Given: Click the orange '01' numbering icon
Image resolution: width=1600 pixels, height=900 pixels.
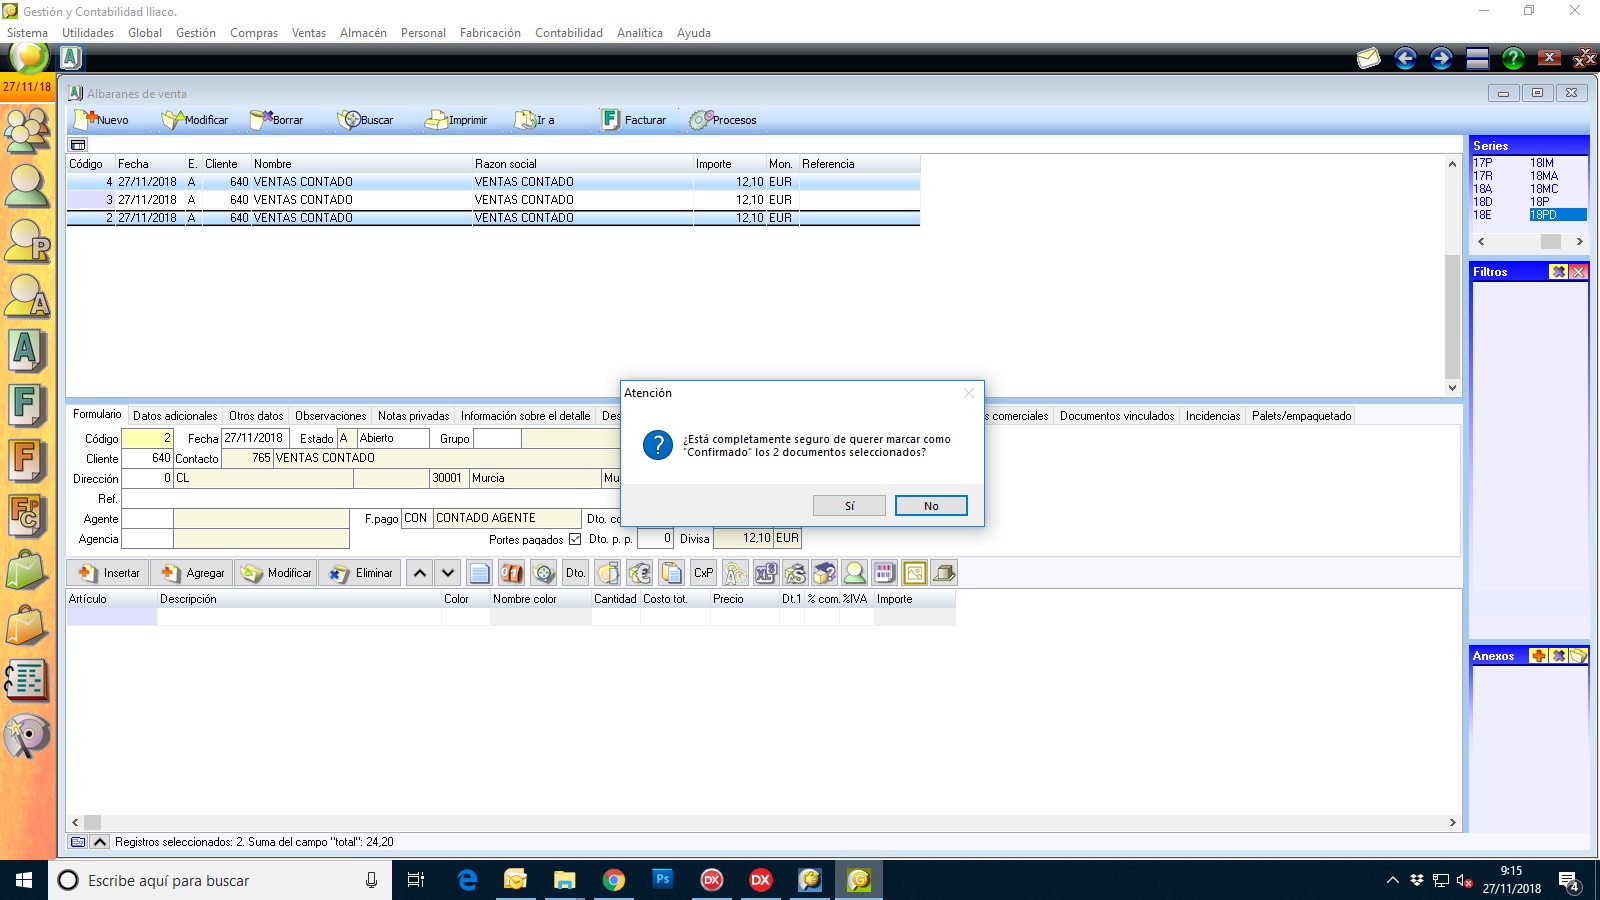Looking at the screenshot, I should pos(512,573).
